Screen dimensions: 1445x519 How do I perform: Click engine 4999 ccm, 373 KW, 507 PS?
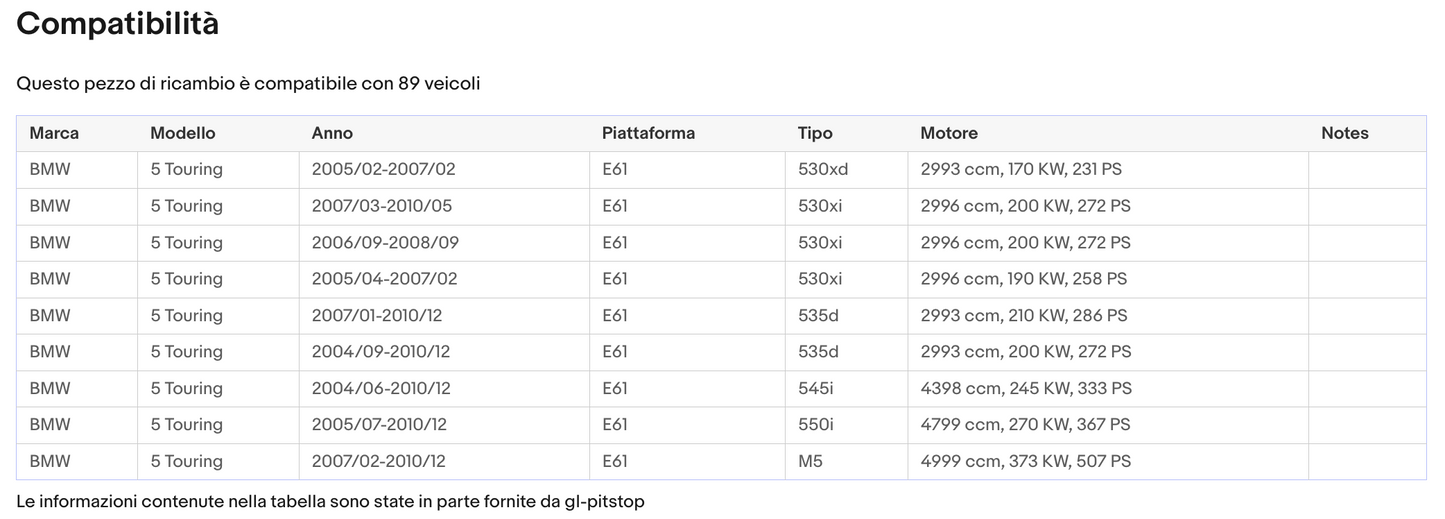(x=1025, y=461)
